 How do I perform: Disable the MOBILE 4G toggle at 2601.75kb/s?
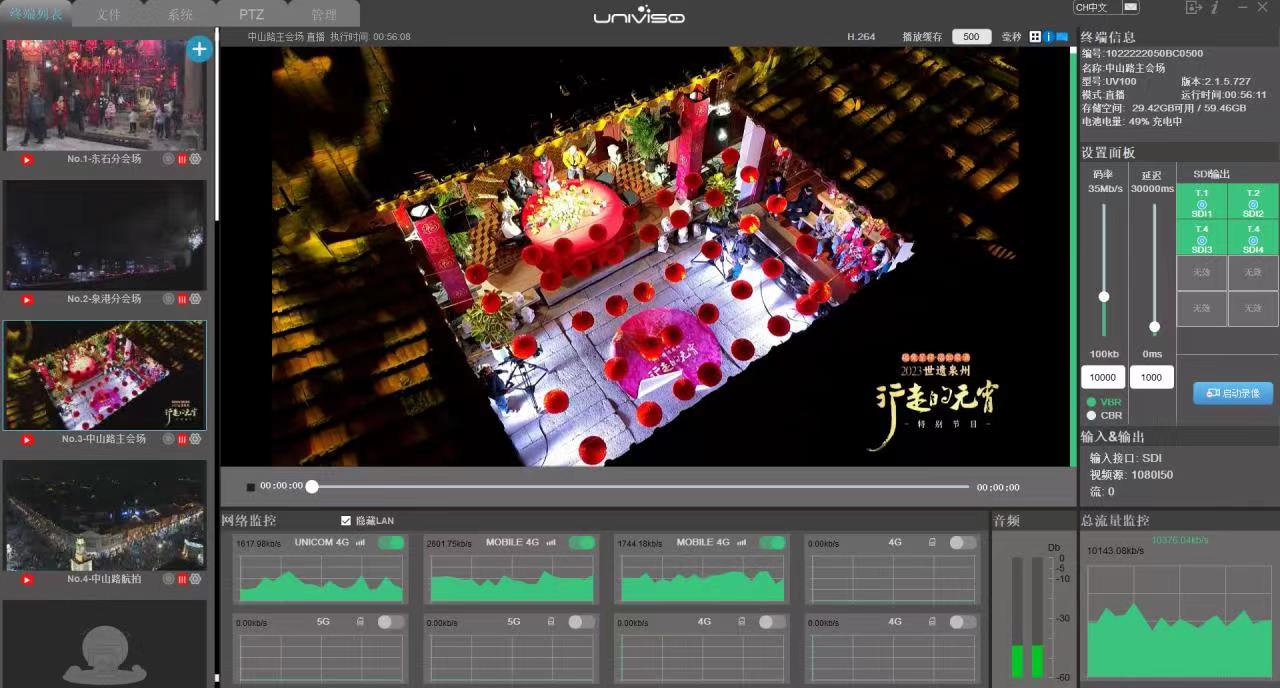click(x=582, y=542)
